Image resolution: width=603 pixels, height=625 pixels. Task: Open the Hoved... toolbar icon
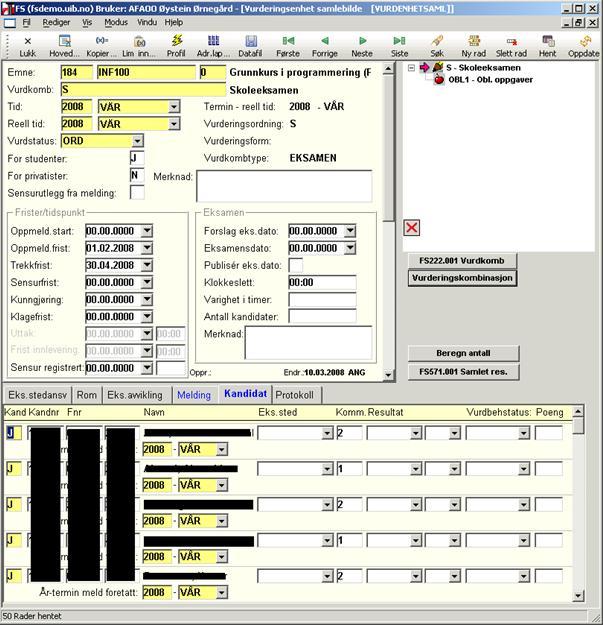tap(65, 41)
